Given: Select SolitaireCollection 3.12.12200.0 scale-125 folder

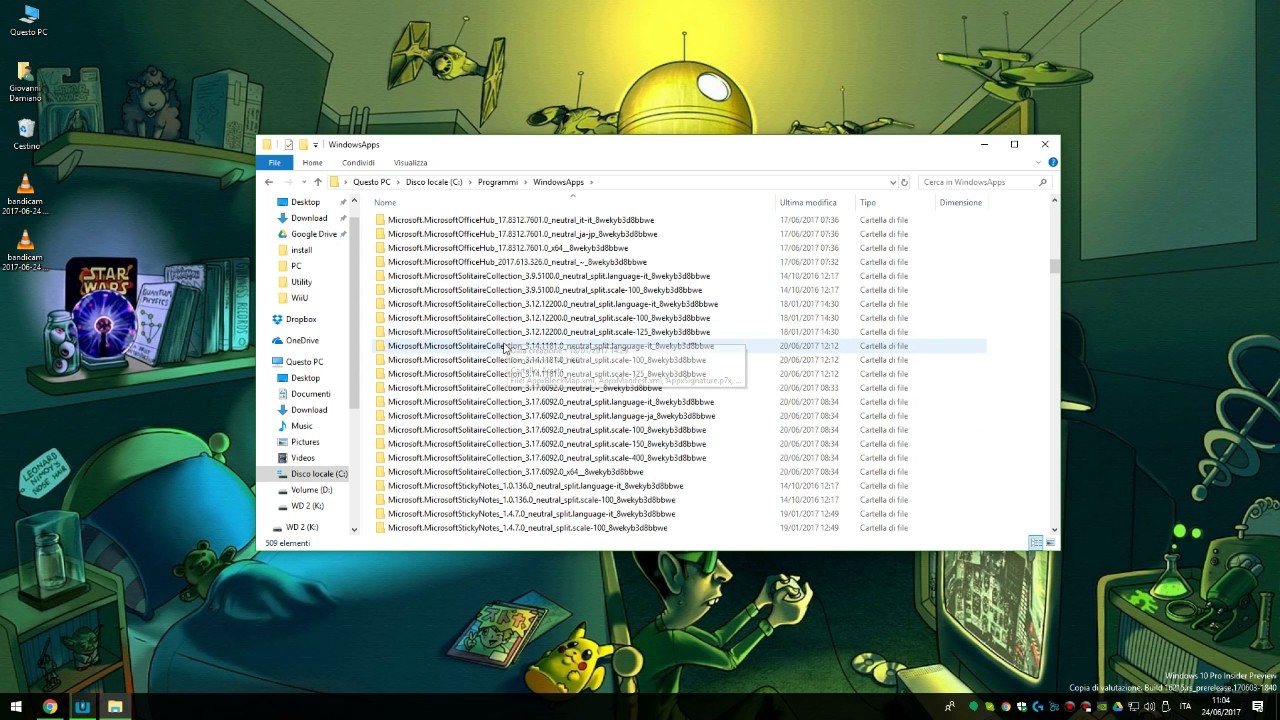Looking at the screenshot, I should pos(548,332).
